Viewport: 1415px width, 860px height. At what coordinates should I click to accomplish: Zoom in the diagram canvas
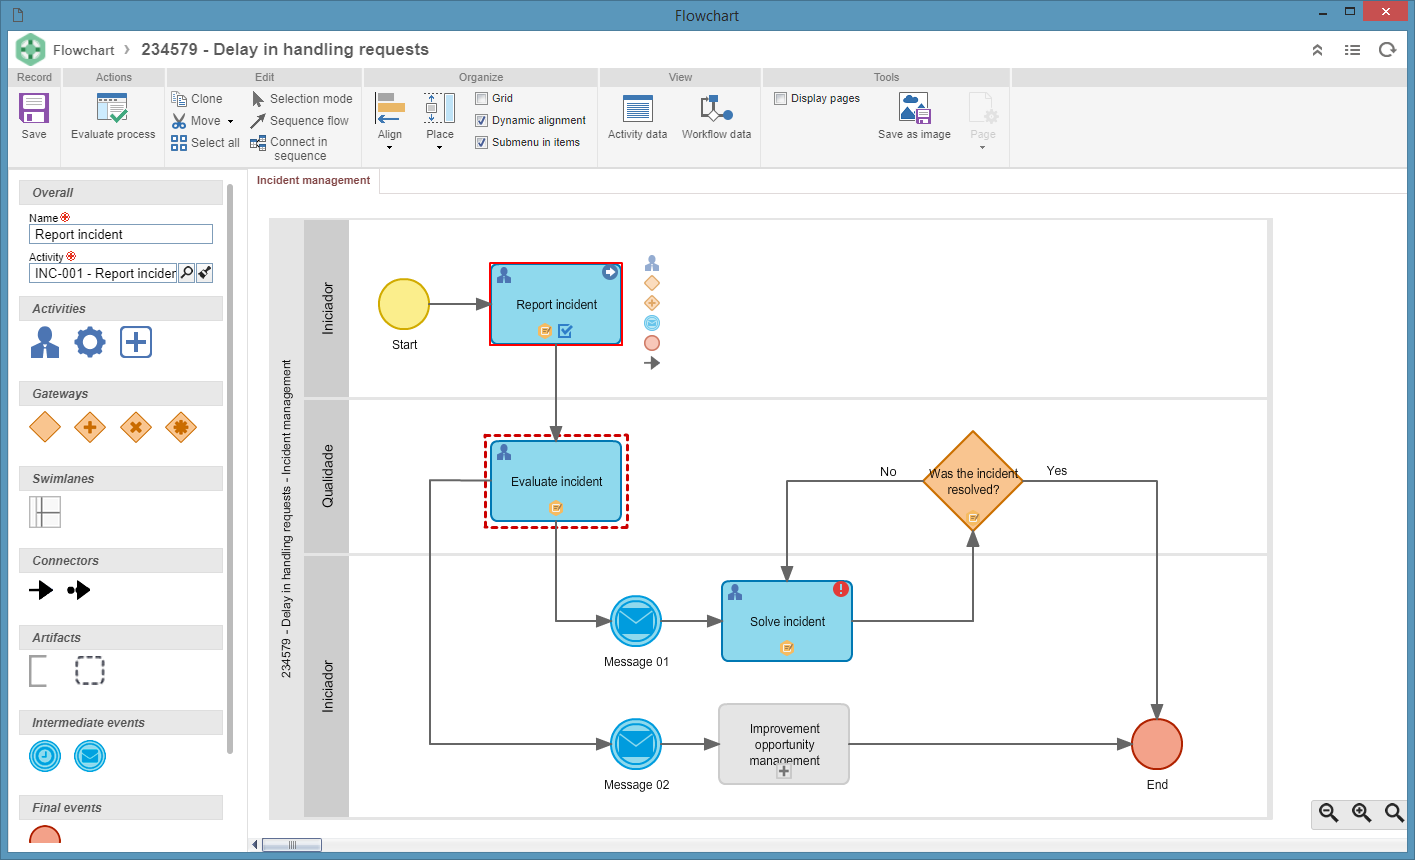pos(1361,813)
